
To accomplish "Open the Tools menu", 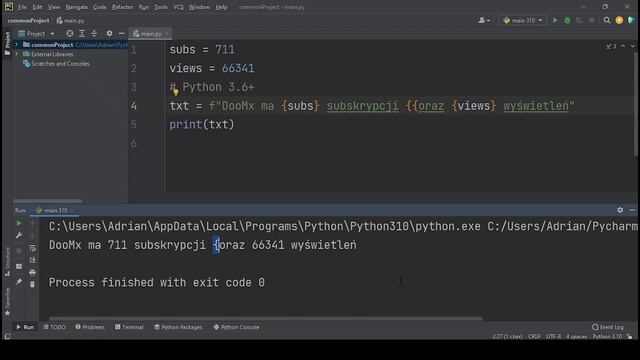I will pos(161,7).
